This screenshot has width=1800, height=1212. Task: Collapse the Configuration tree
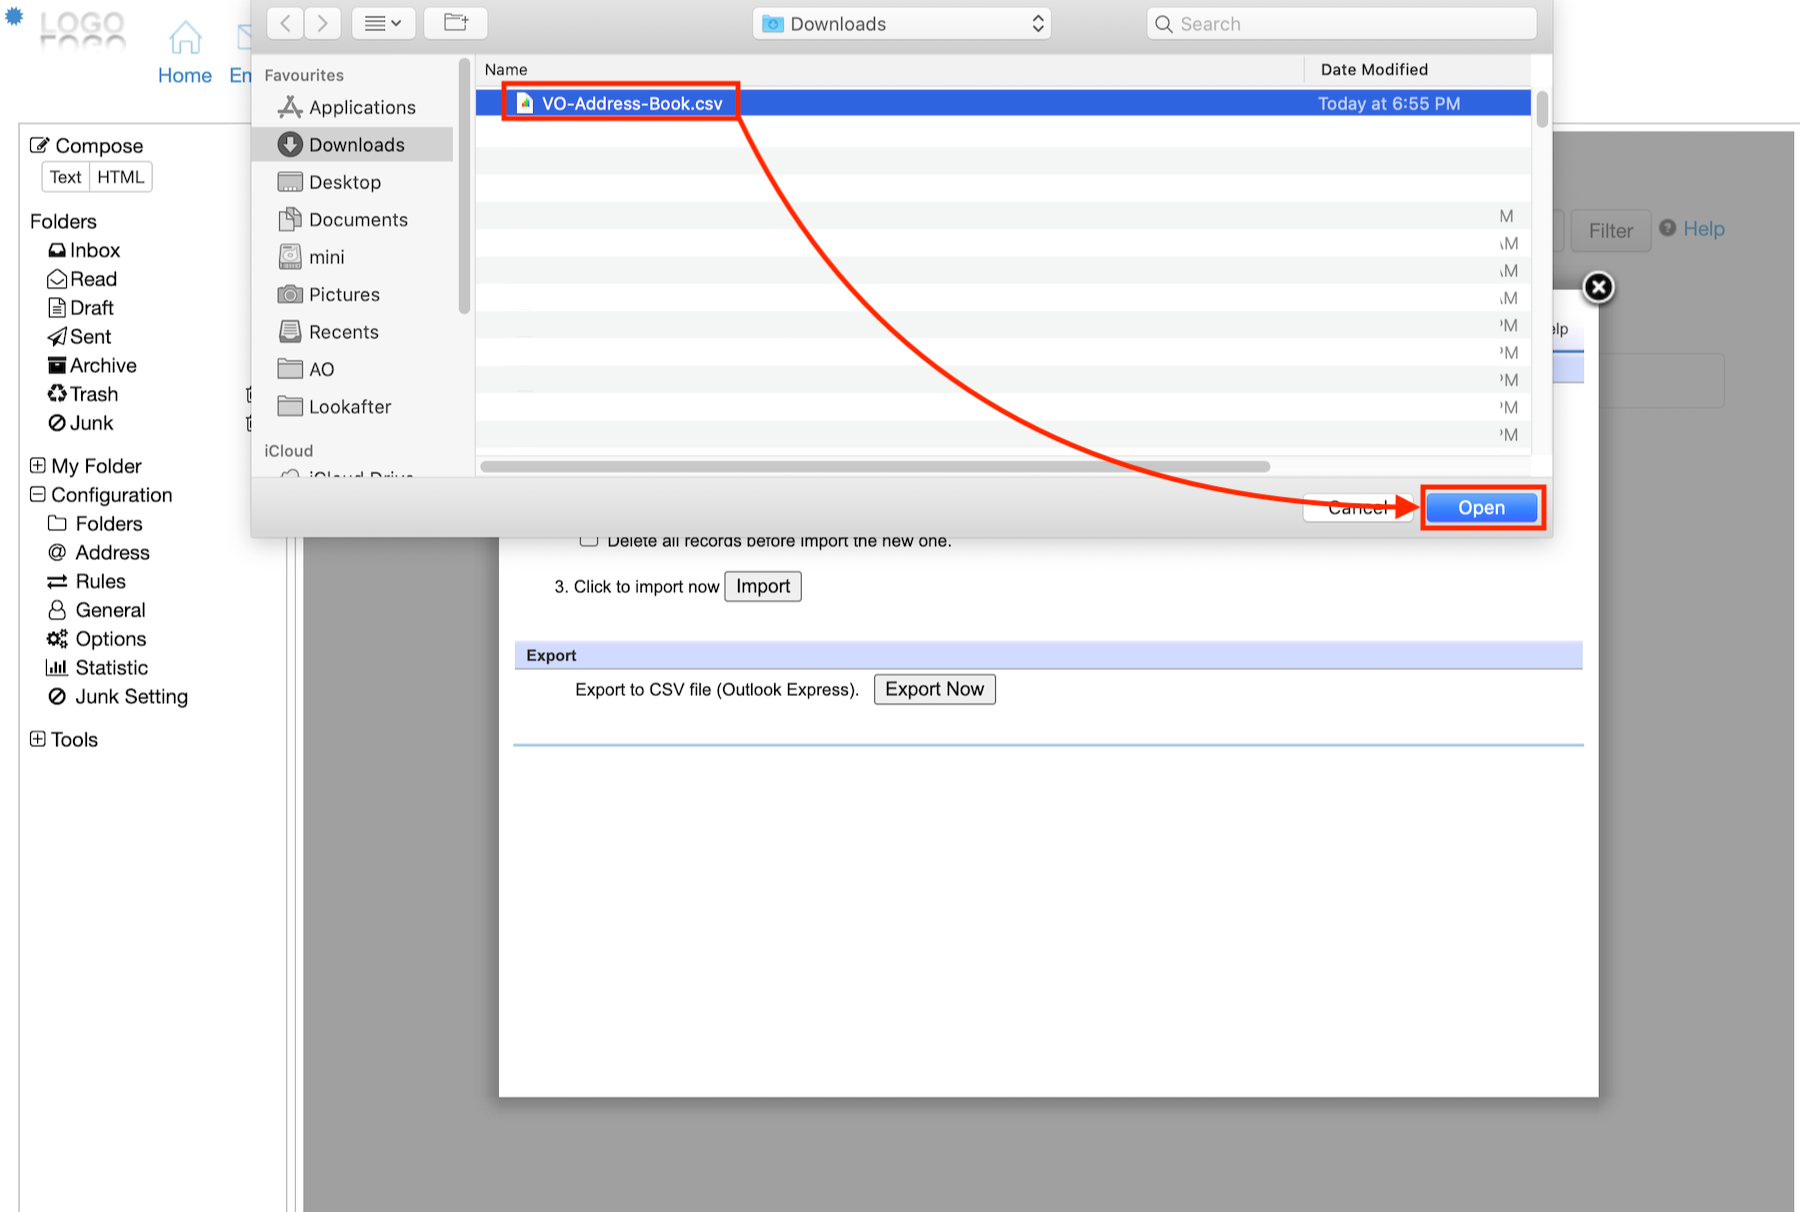(38, 495)
